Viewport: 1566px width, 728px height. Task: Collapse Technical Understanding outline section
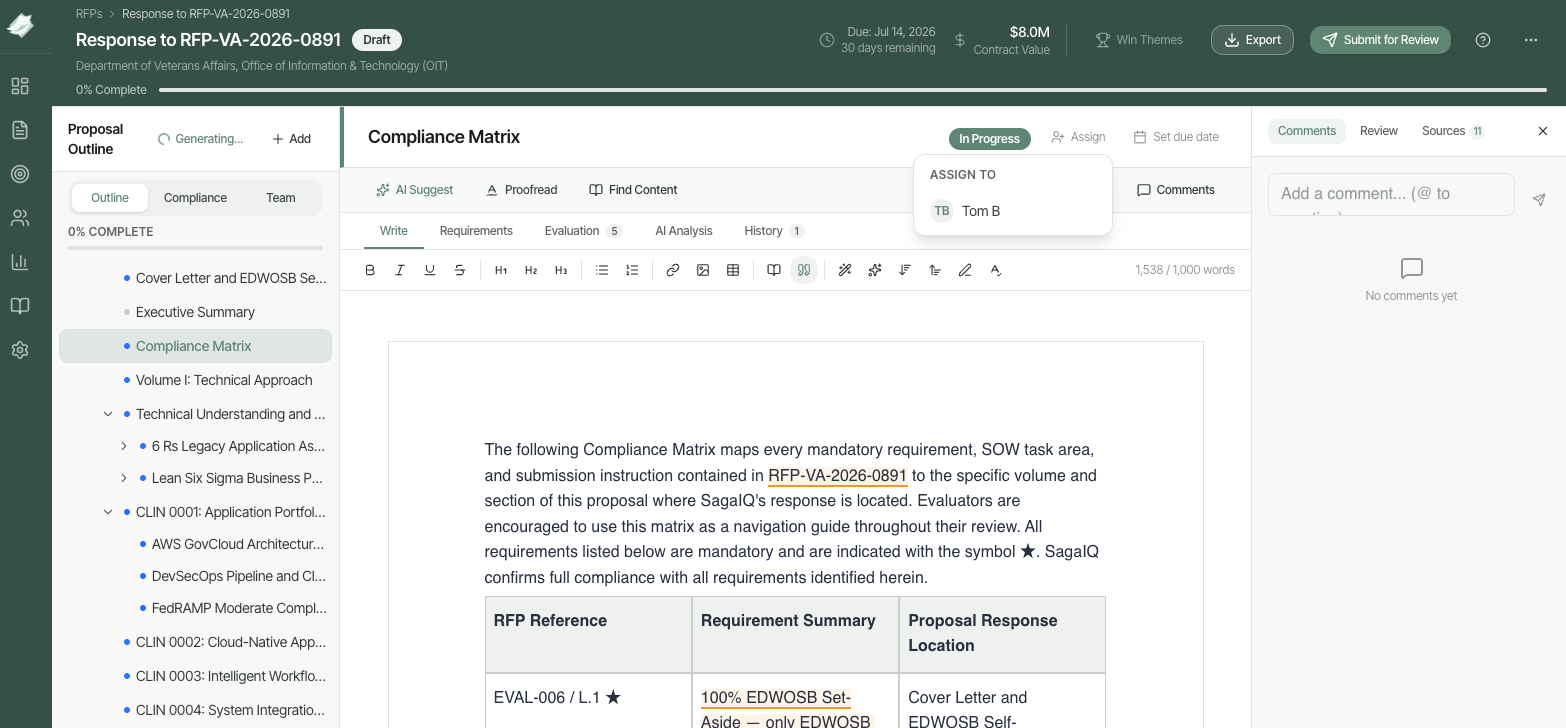pyautogui.click(x=108, y=414)
